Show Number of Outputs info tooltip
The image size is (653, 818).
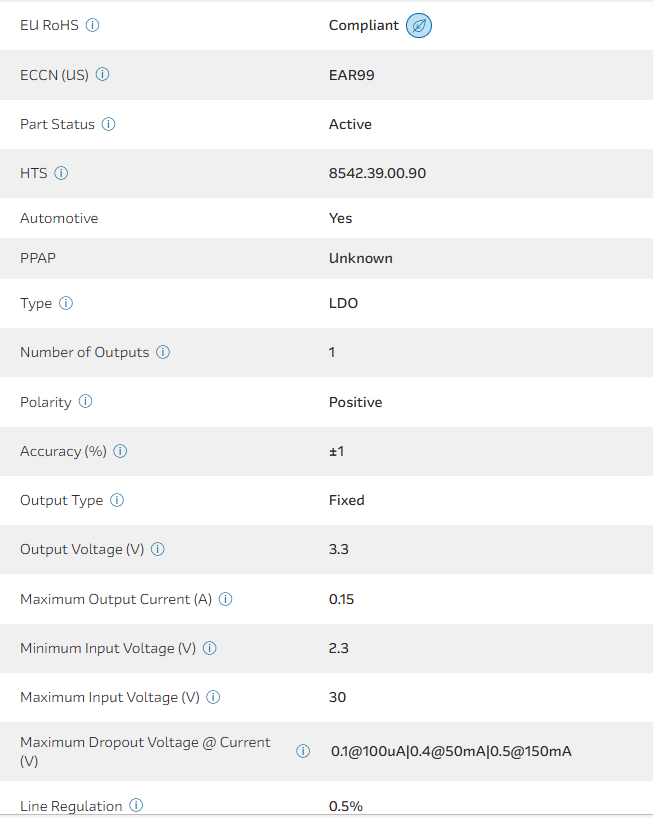tap(163, 352)
